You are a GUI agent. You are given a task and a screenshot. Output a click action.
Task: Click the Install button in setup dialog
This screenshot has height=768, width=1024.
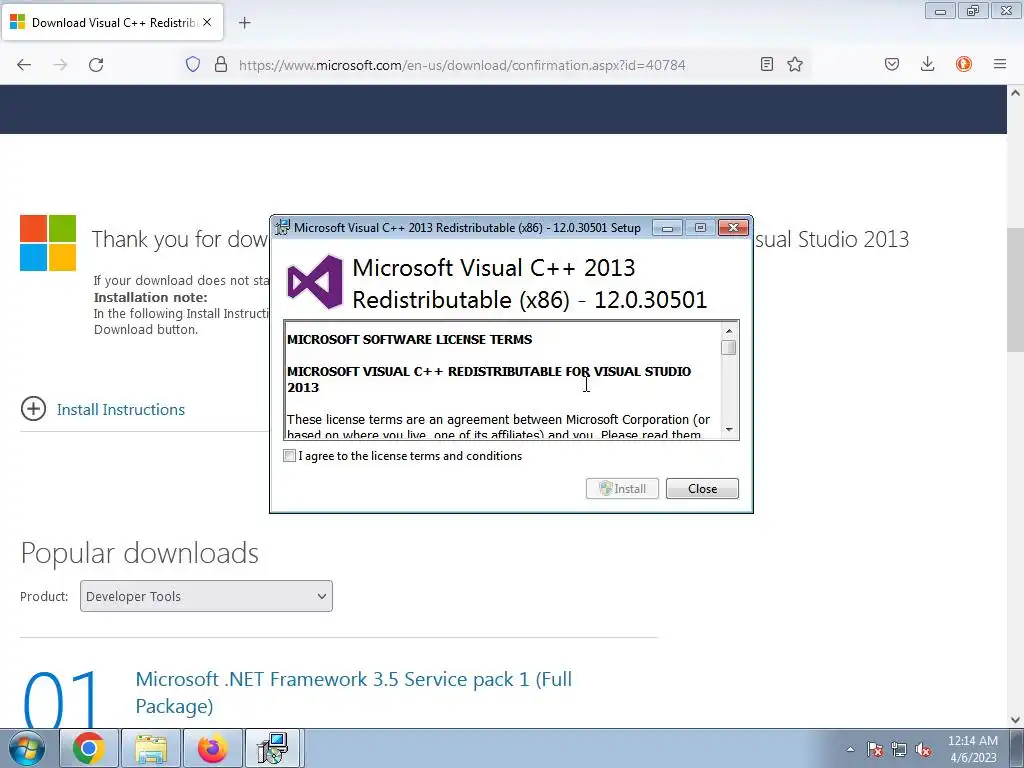click(622, 488)
